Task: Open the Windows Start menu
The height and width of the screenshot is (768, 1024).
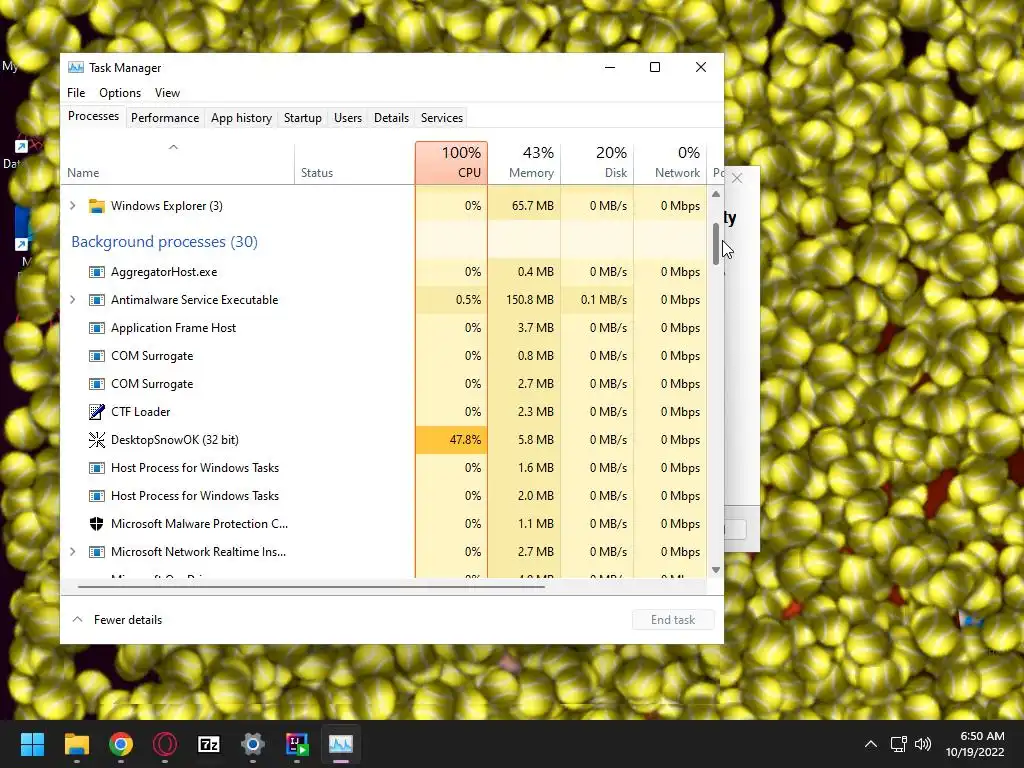Action: point(32,744)
